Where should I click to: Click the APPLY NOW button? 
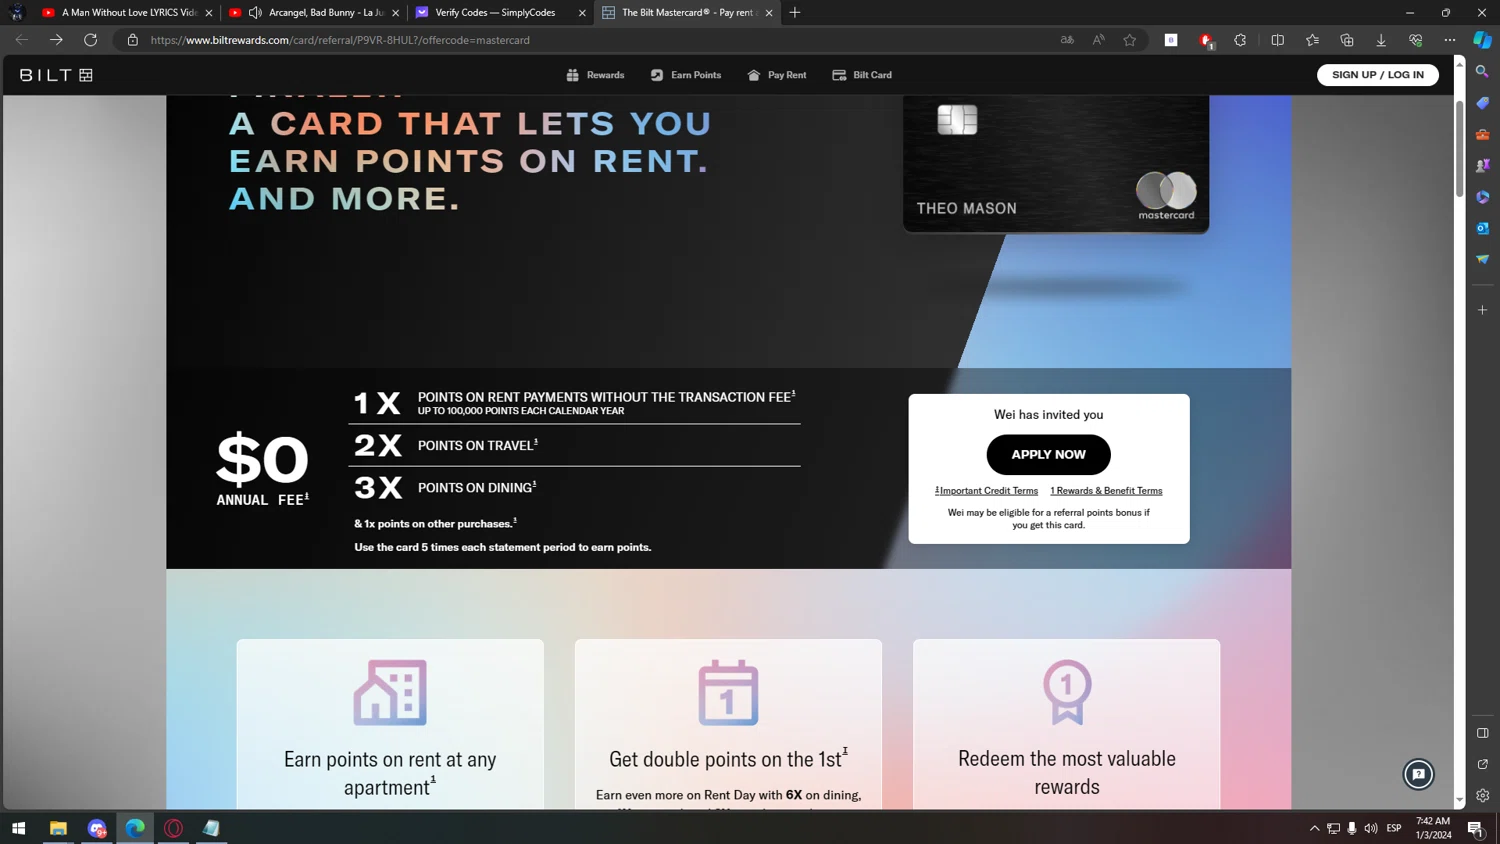(1048, 454)
